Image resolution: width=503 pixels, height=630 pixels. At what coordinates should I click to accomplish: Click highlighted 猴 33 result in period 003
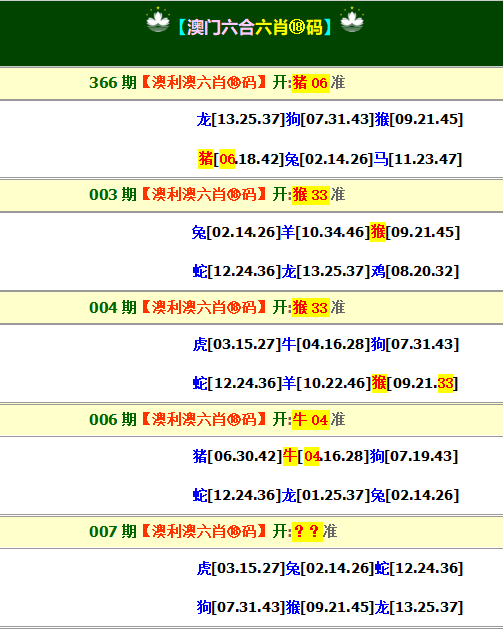311,195
